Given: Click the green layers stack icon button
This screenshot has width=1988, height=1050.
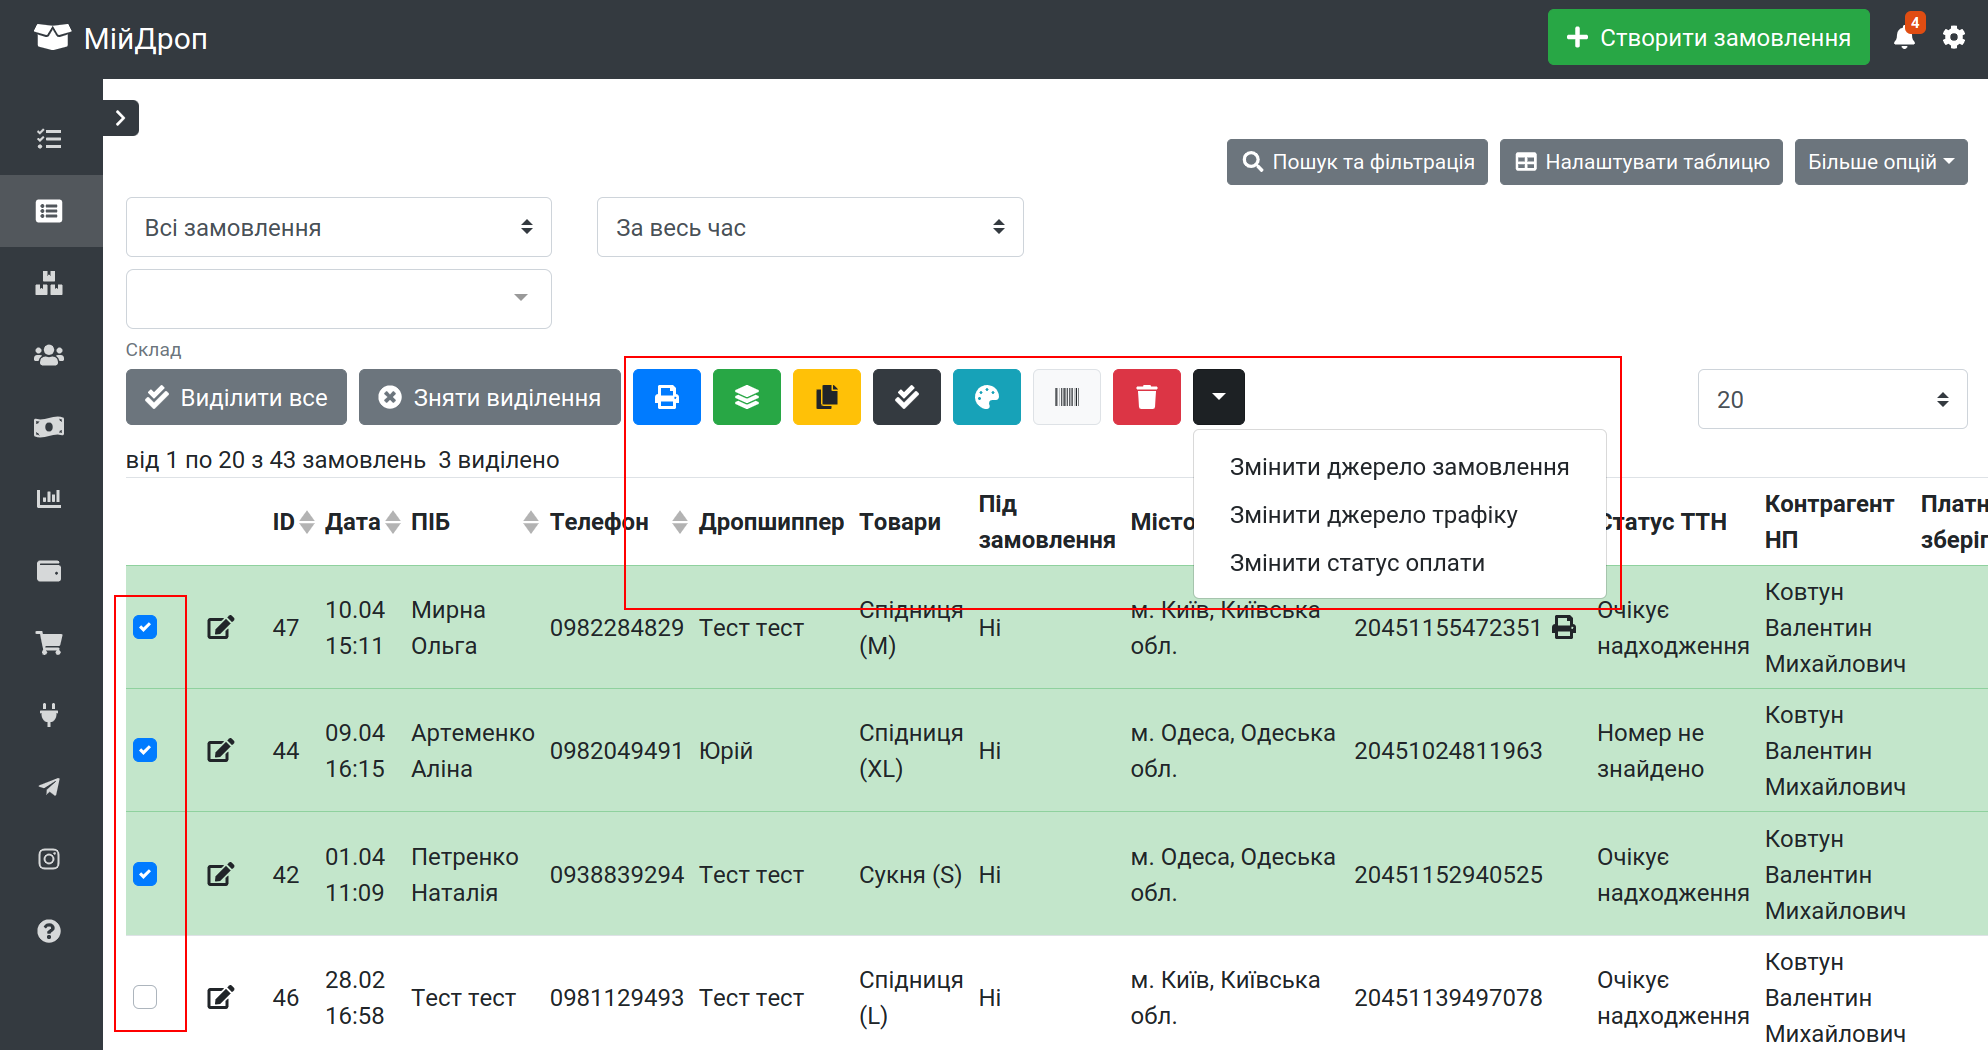Looking at the screenshot, I should pos(747,397).
